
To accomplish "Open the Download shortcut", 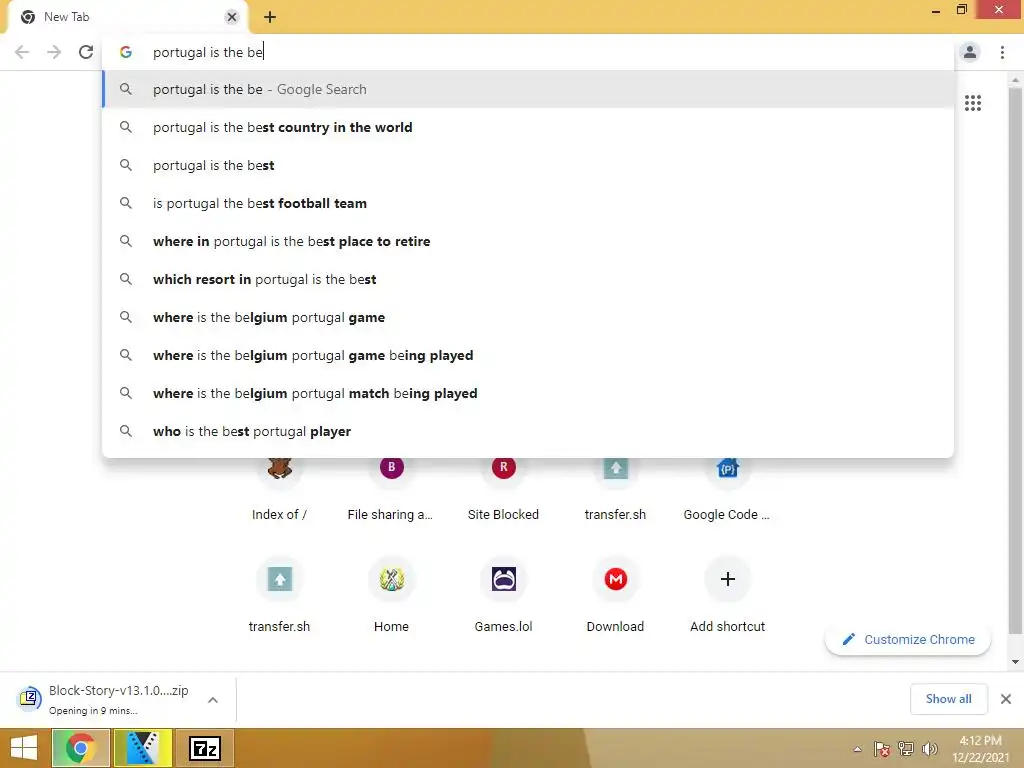I will tap(615, 594).
